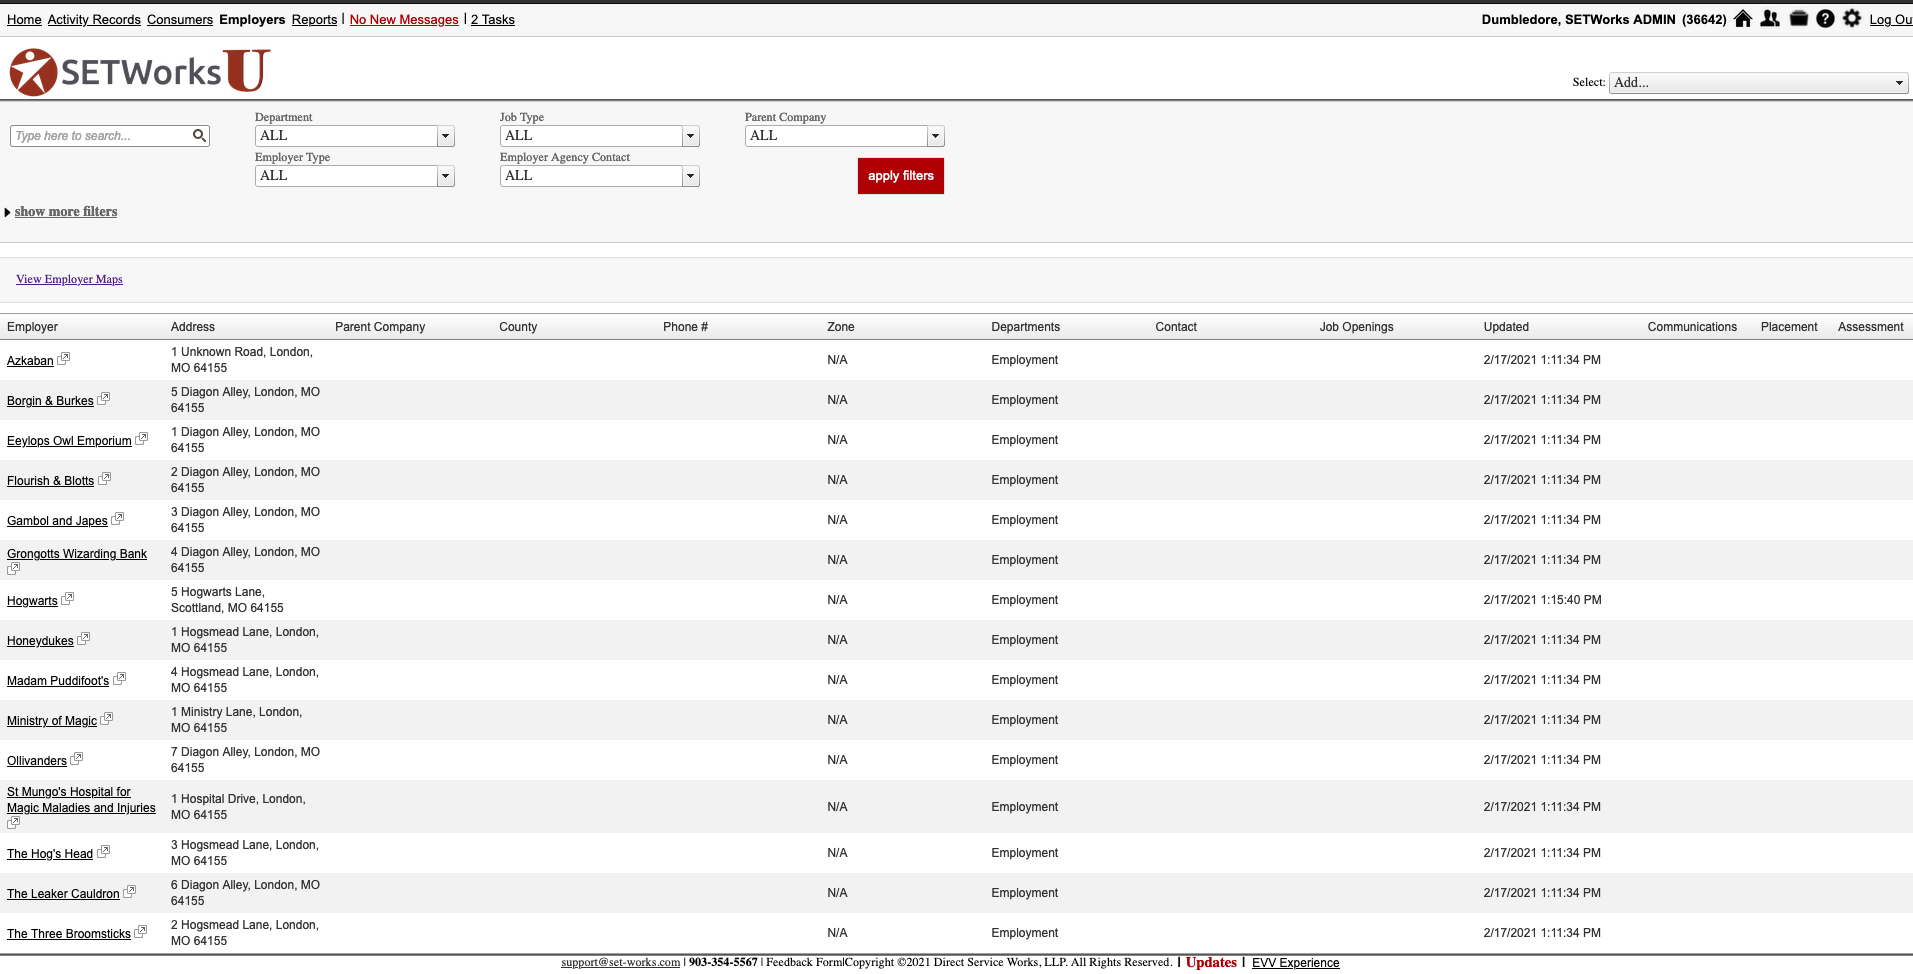This screenshot has width=1913, height=974.
Task: Focus the 'Type here to search' field
Action: [x=100, y=136]
